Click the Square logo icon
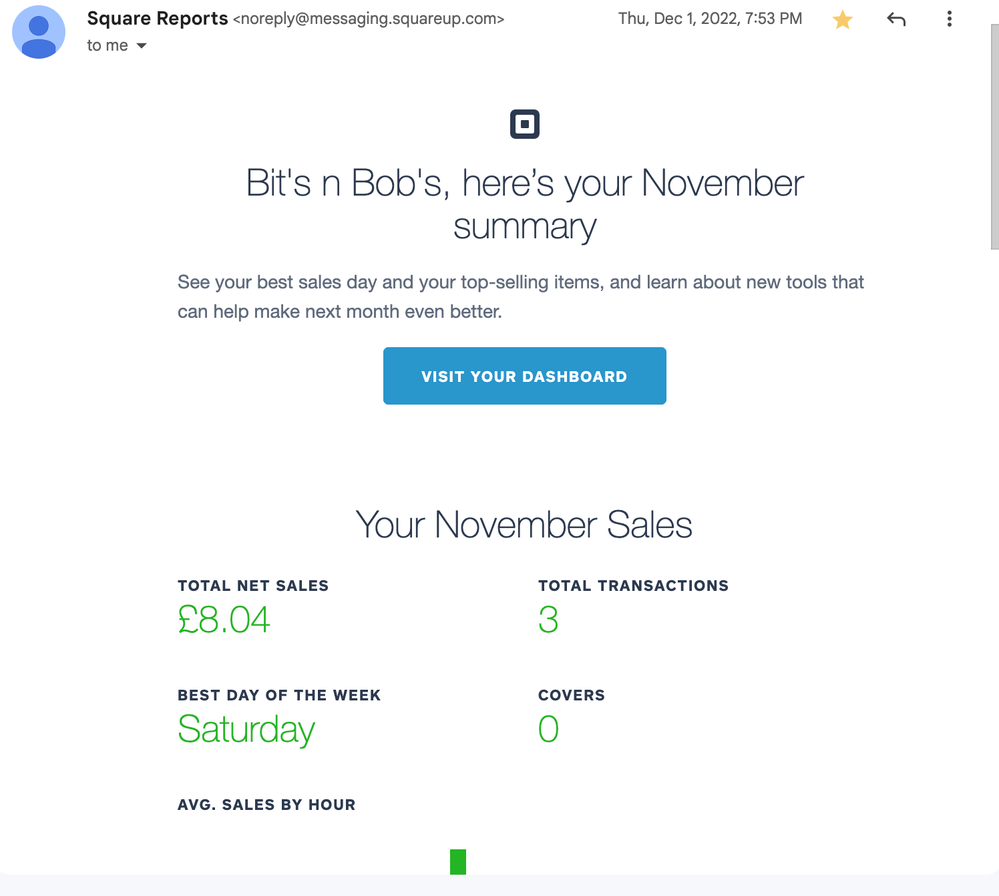Viewport: 999px width, 896px height. pos(524,124)
